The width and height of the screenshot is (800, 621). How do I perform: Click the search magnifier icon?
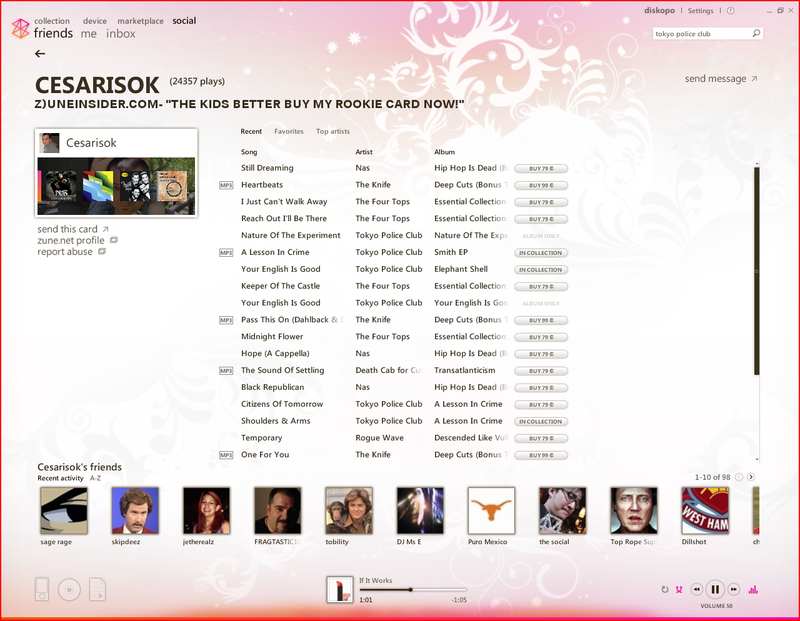pos(756,33)
